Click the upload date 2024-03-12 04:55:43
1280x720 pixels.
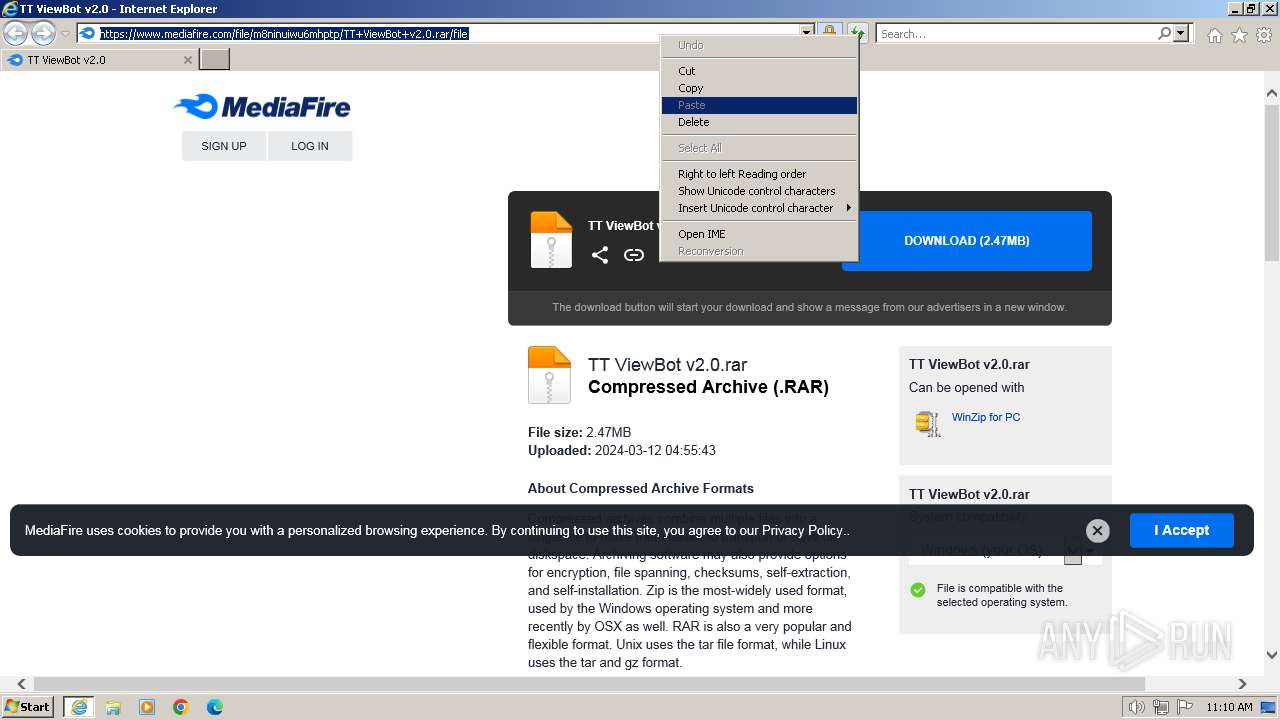pos(655,450)
